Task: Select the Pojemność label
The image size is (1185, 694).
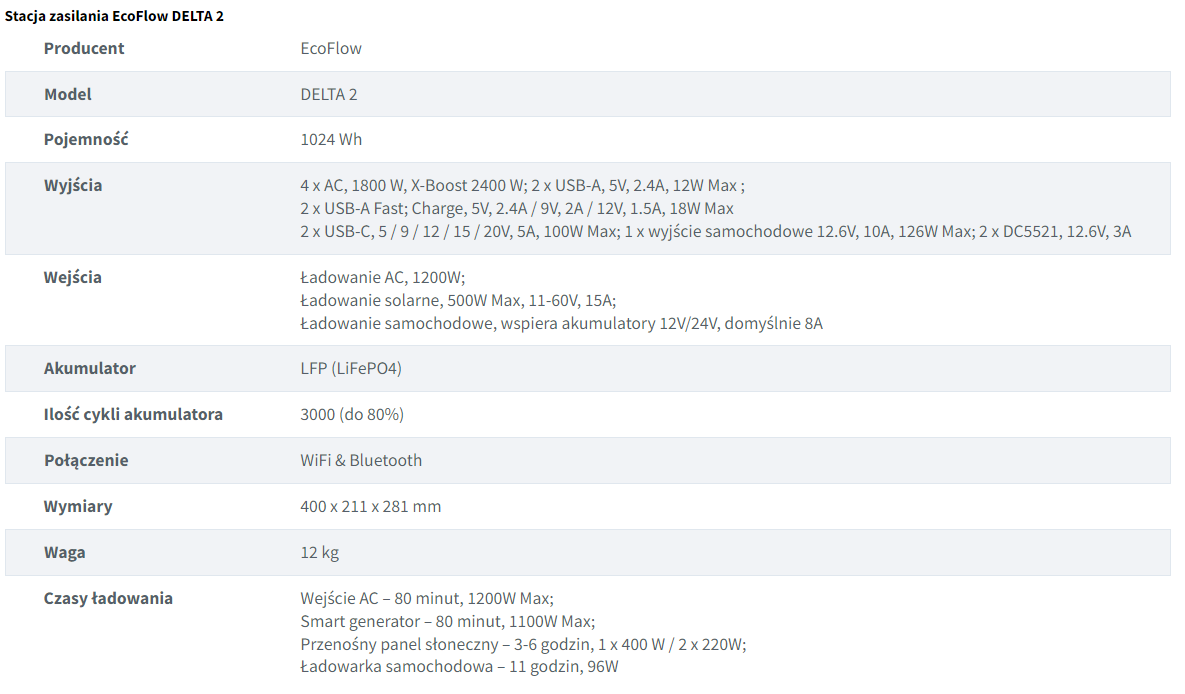Action: click(x=86, y=140)
